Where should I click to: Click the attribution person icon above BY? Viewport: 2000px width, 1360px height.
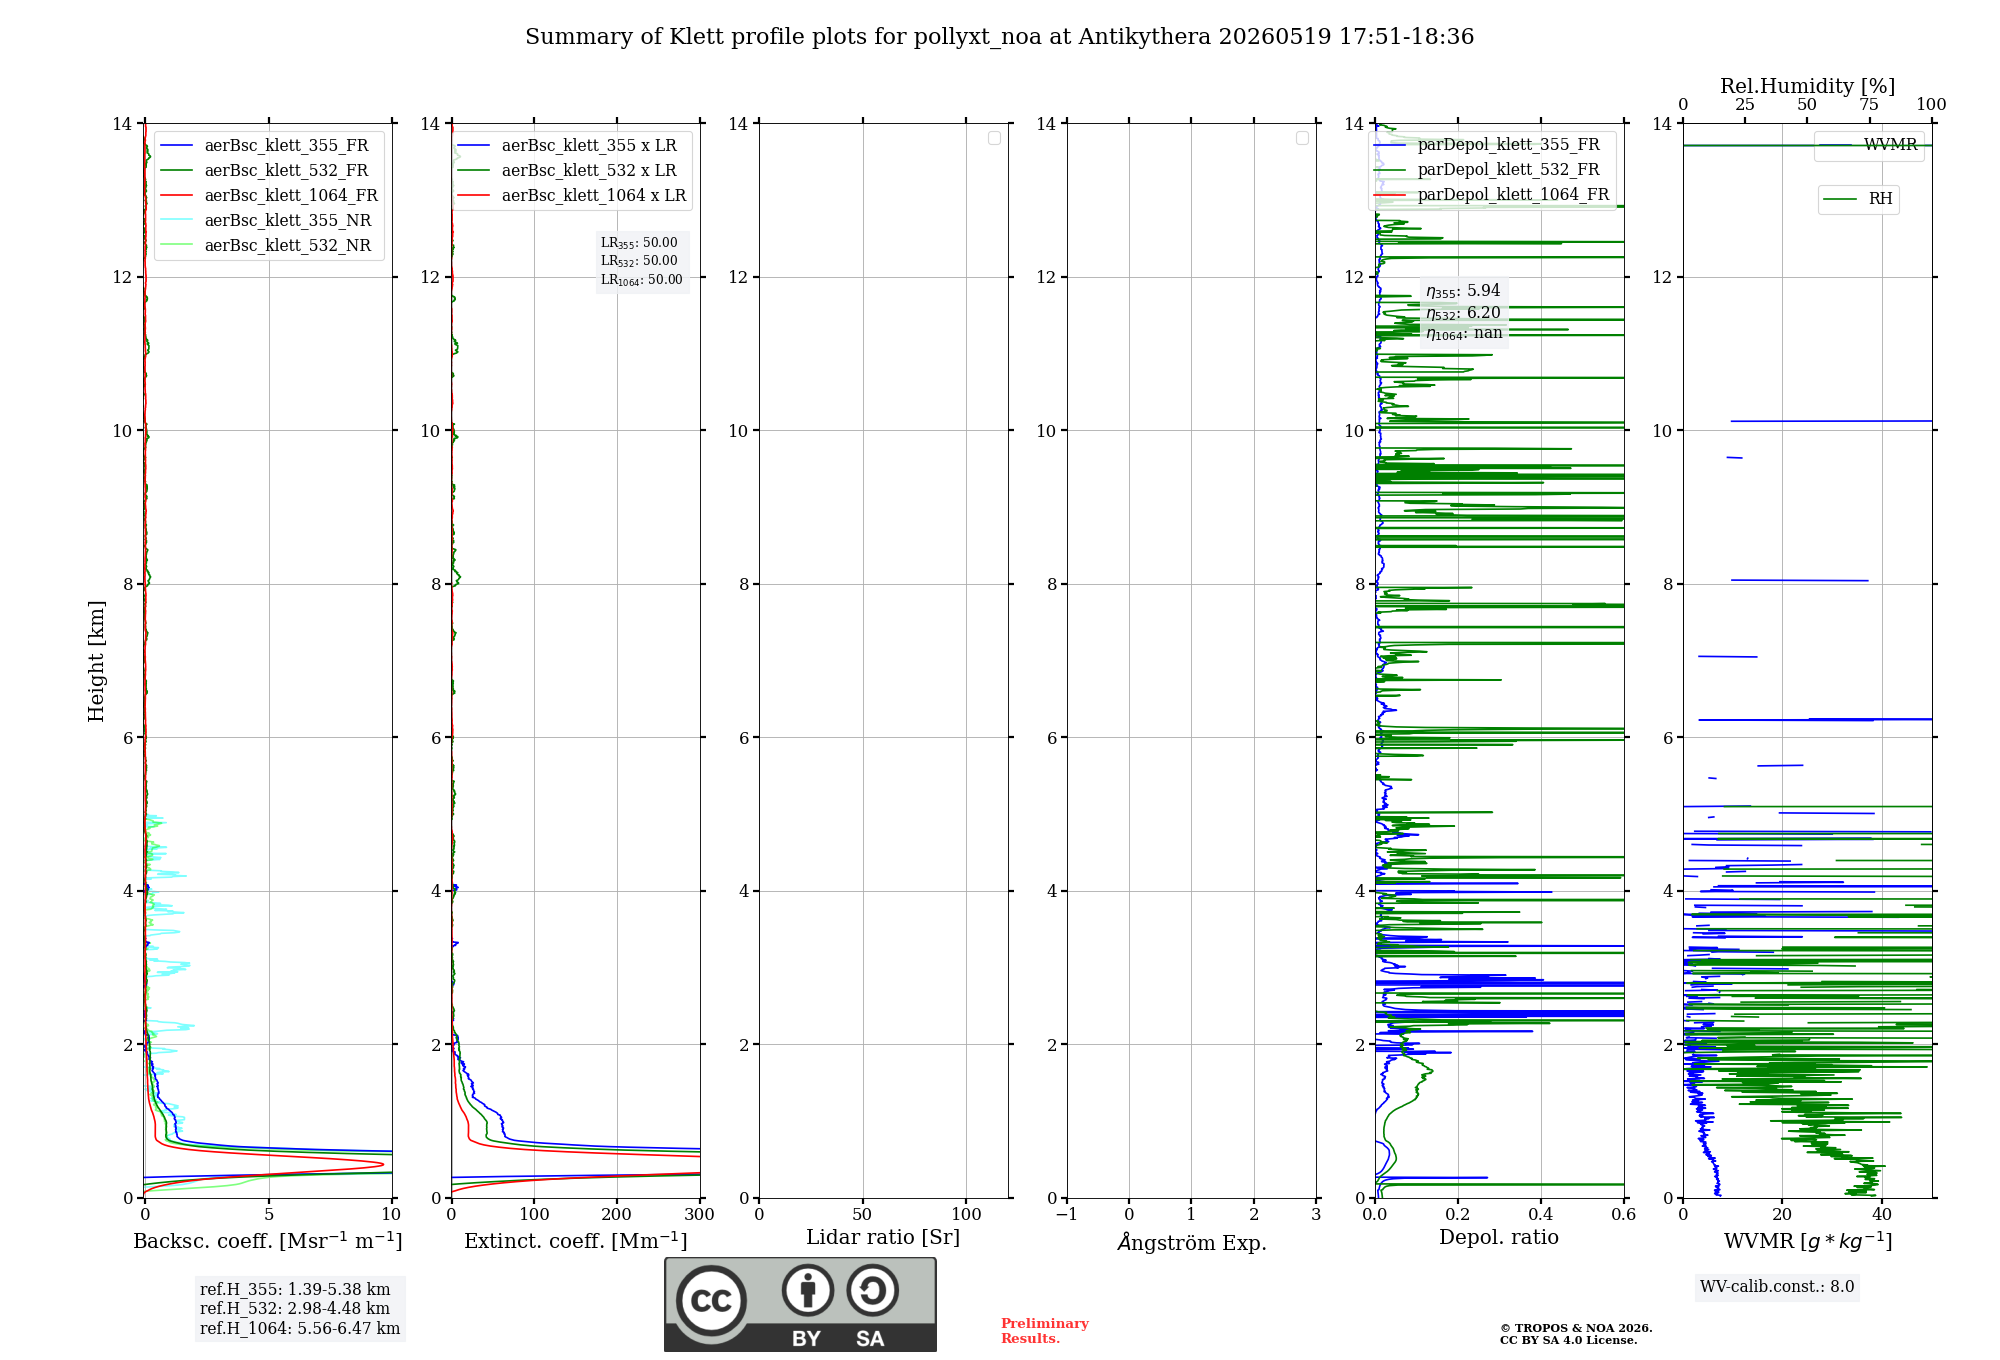(x=807, y=1290)
